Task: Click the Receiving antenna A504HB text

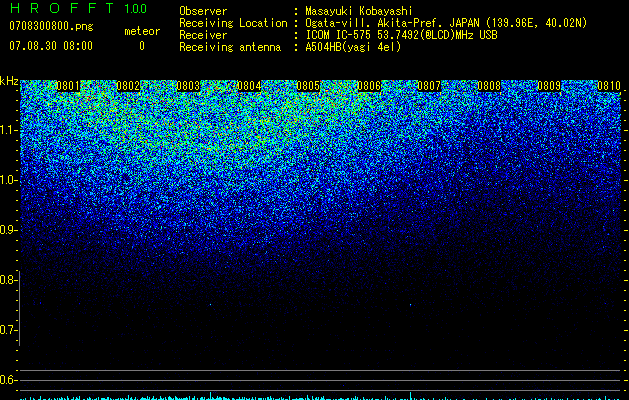Action: pyautogui.click(x=353, y=47)
